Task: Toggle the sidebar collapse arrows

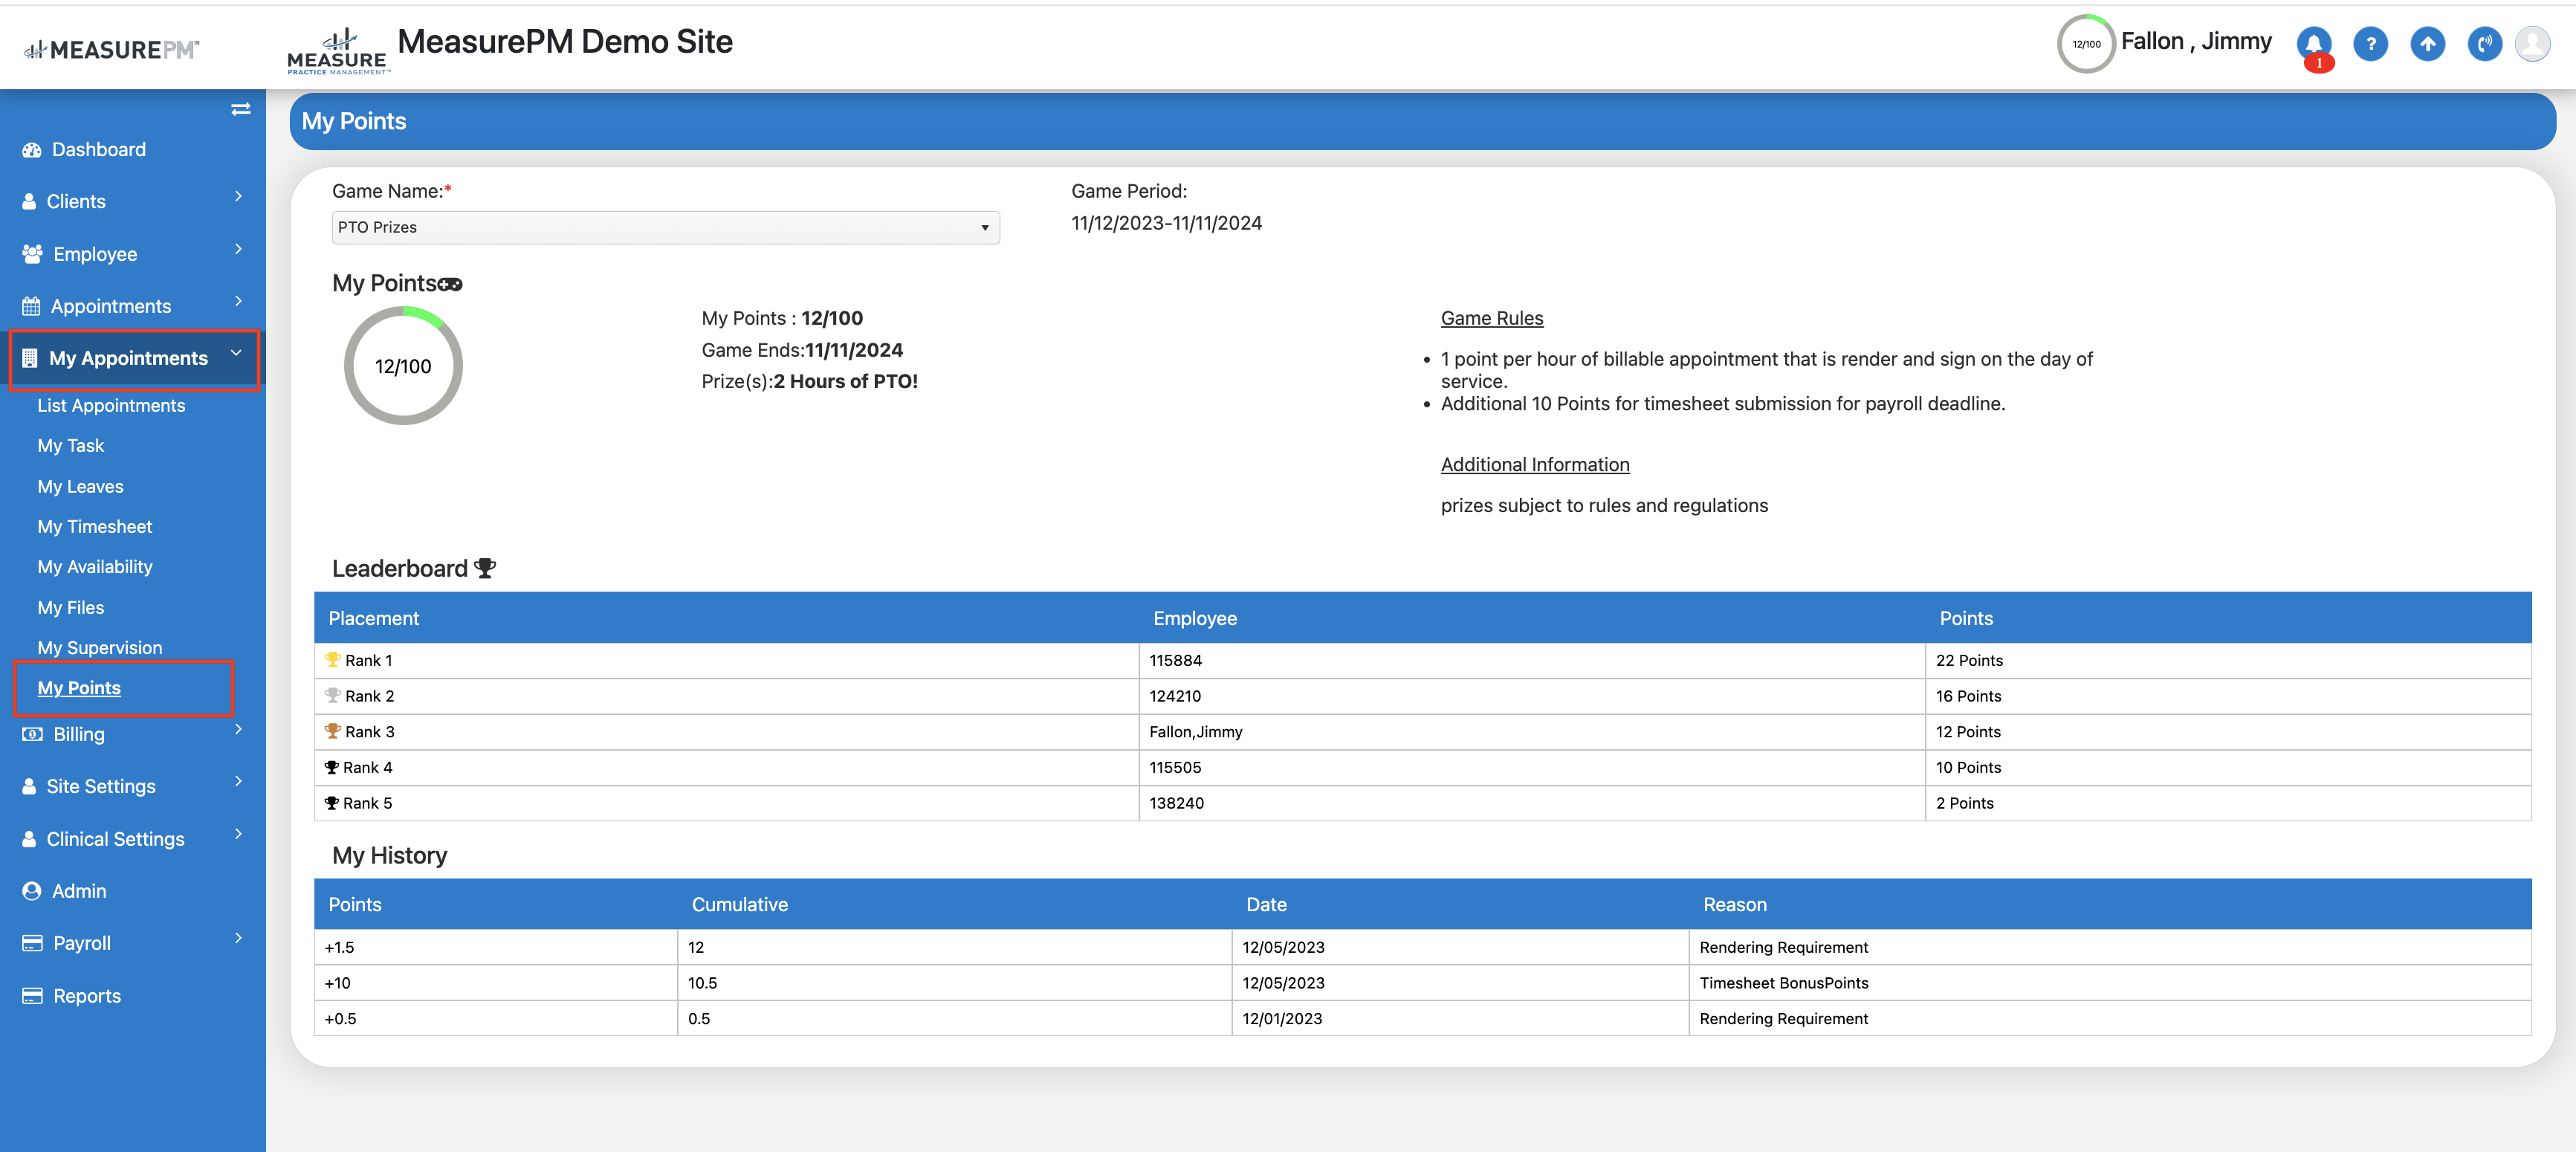Action: (x=240, y=109)
